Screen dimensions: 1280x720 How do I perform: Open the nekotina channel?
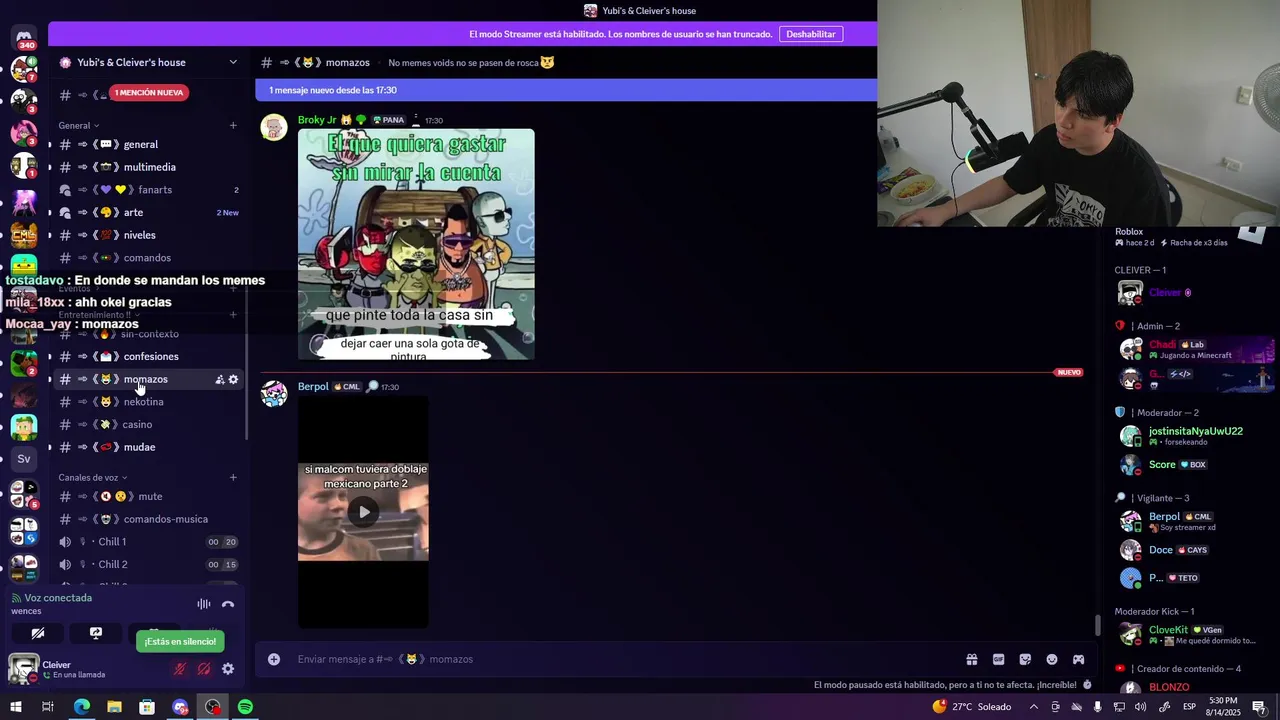tap(147, 402)
